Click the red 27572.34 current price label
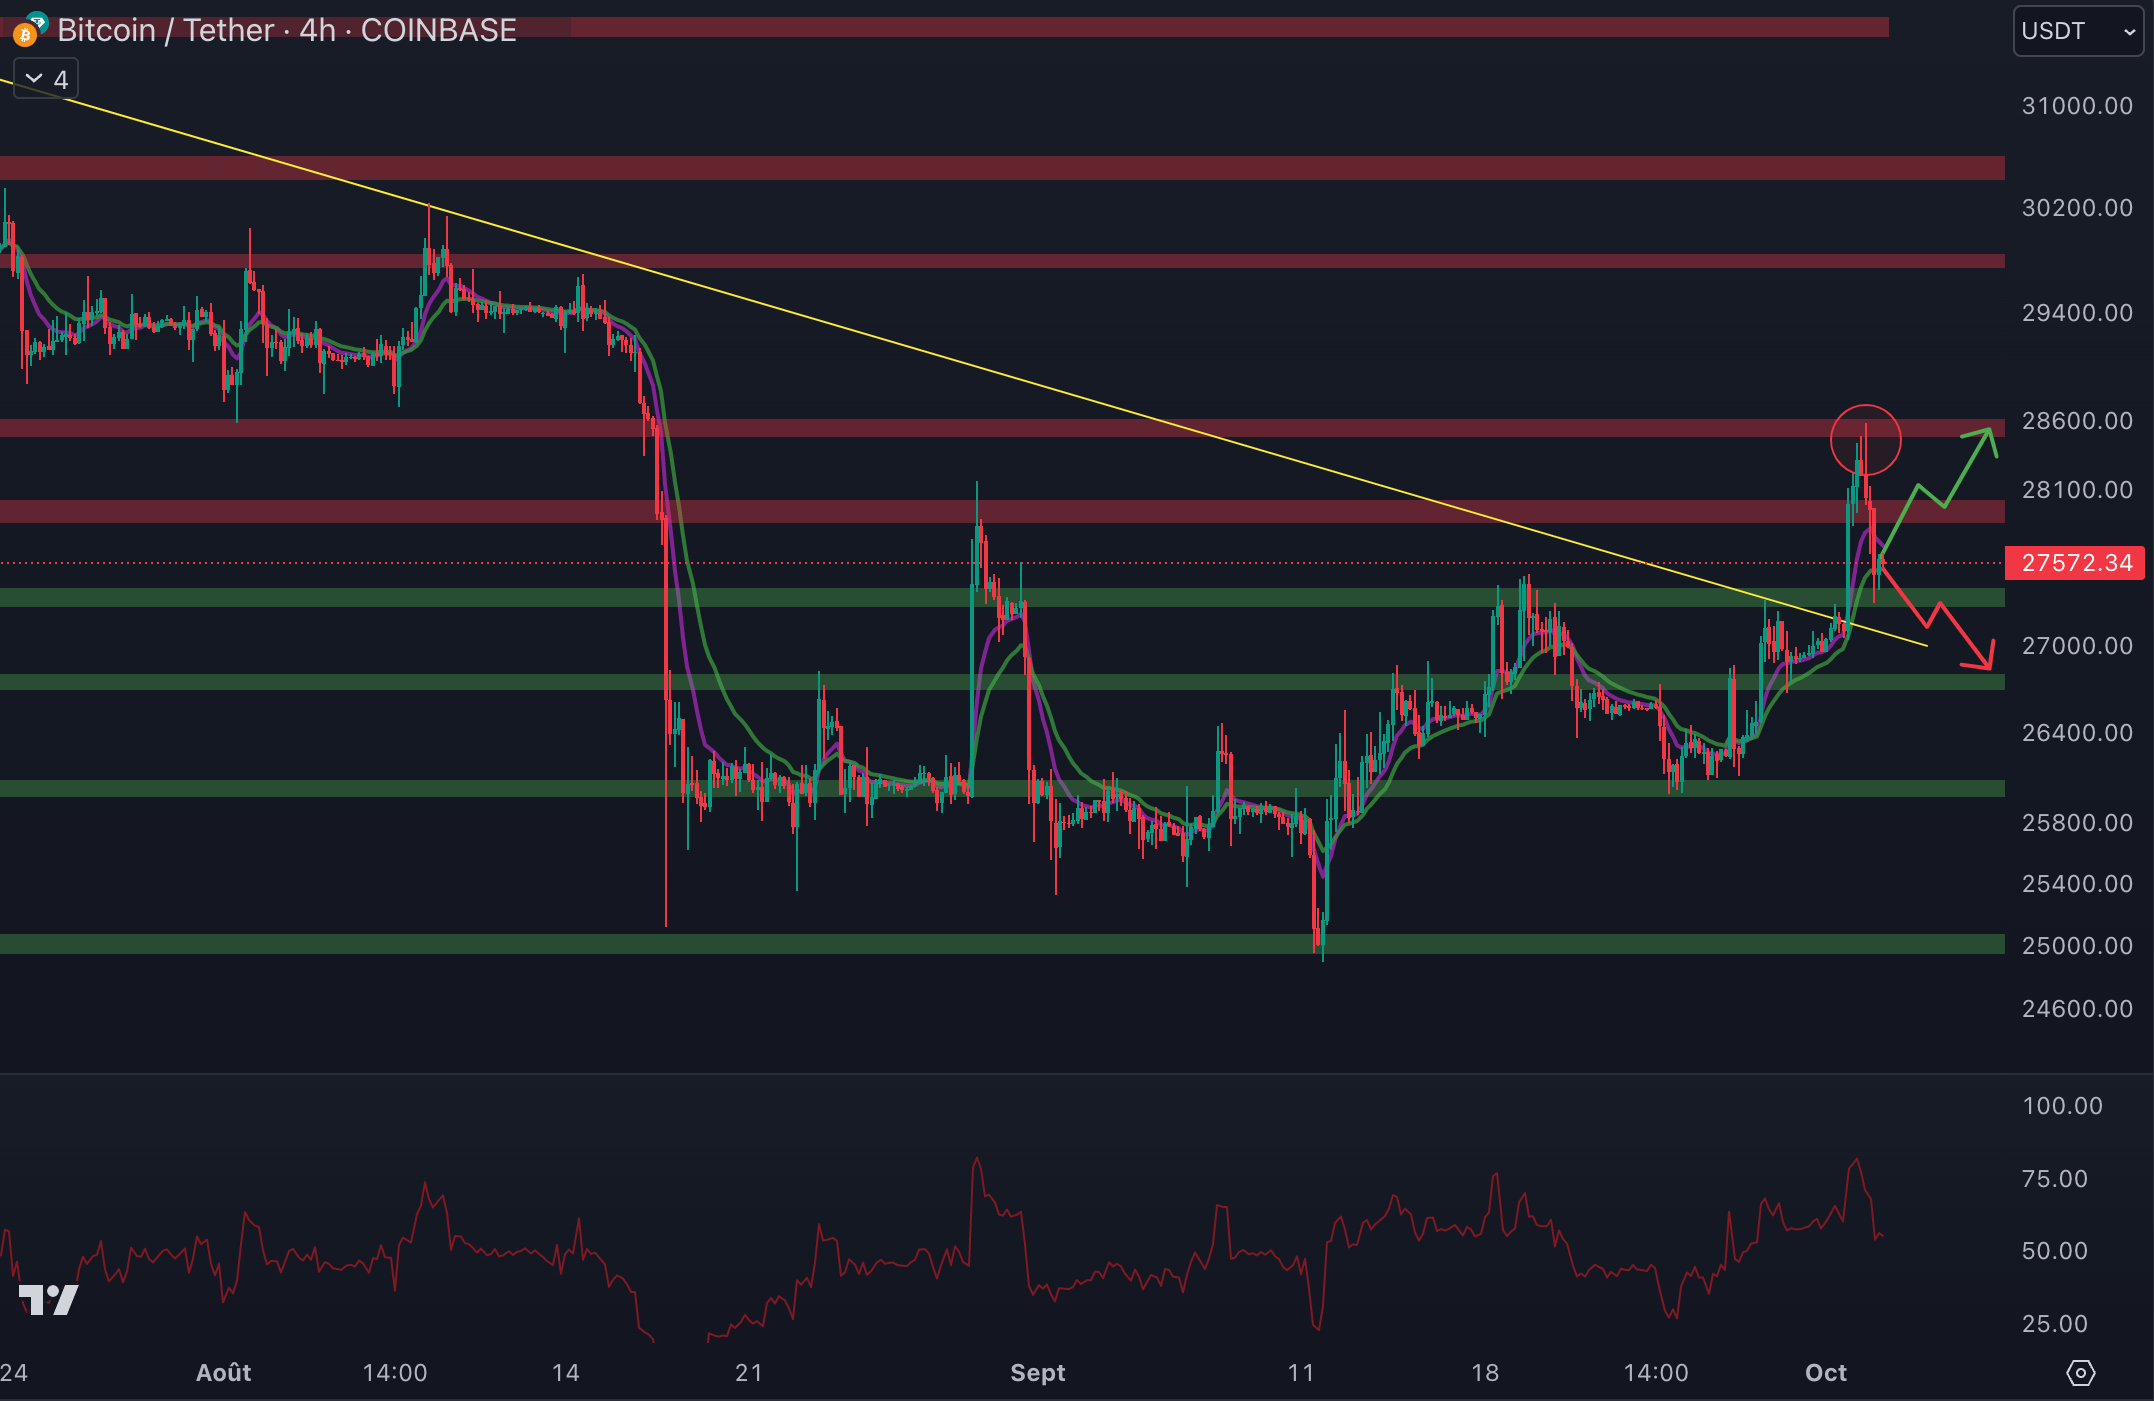 2076,563
